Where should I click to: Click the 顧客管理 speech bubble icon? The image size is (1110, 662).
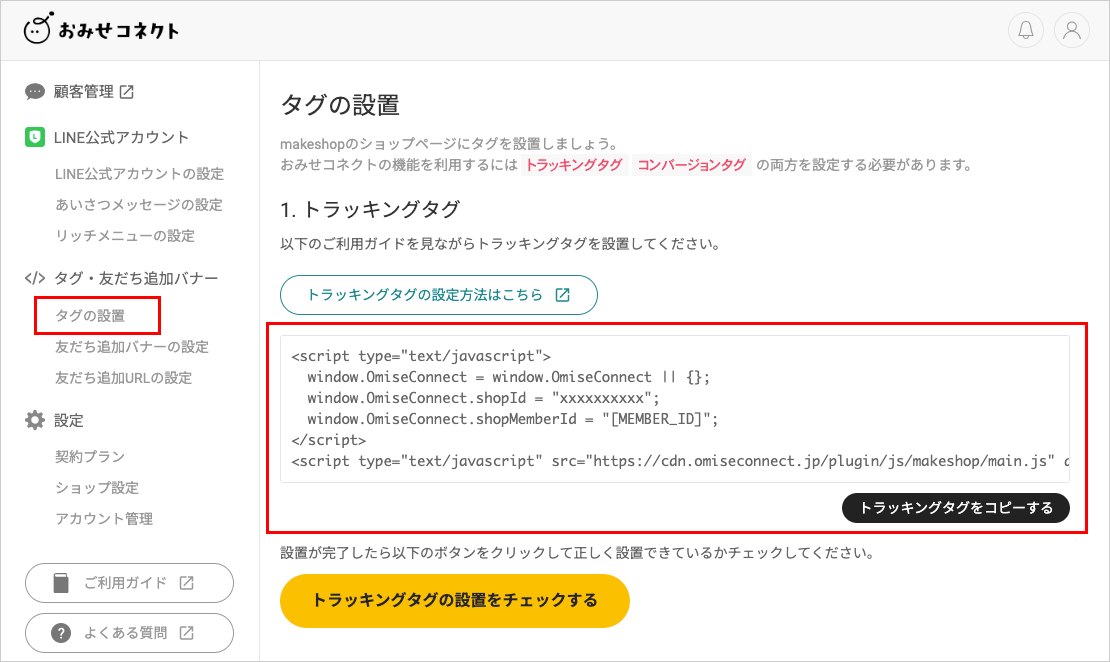[x=35, y=92]
